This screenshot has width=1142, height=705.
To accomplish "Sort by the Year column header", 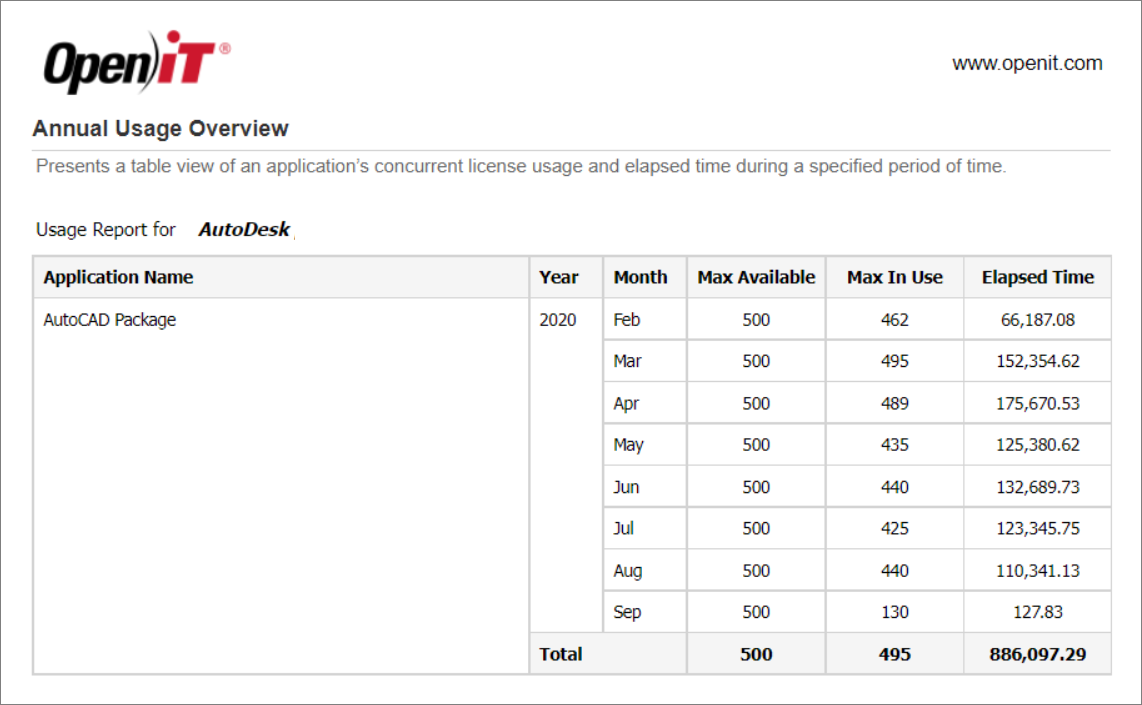I will pyautogui.click(x=559, y=277).
